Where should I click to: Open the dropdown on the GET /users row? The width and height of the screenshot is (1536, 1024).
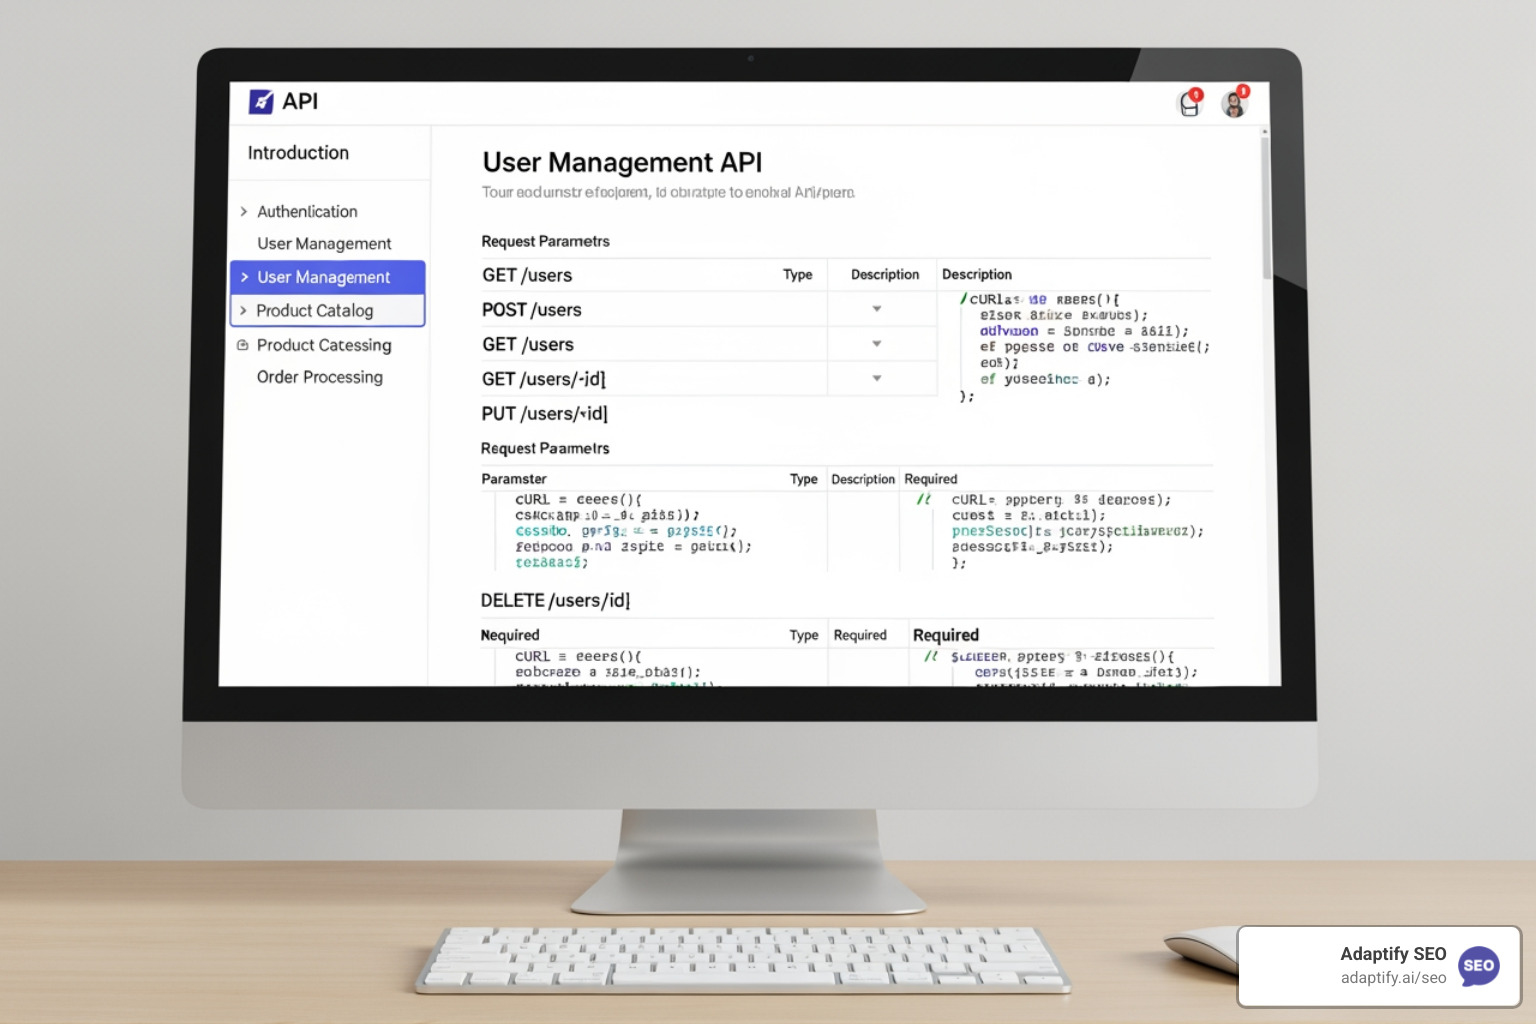[877, 343]
